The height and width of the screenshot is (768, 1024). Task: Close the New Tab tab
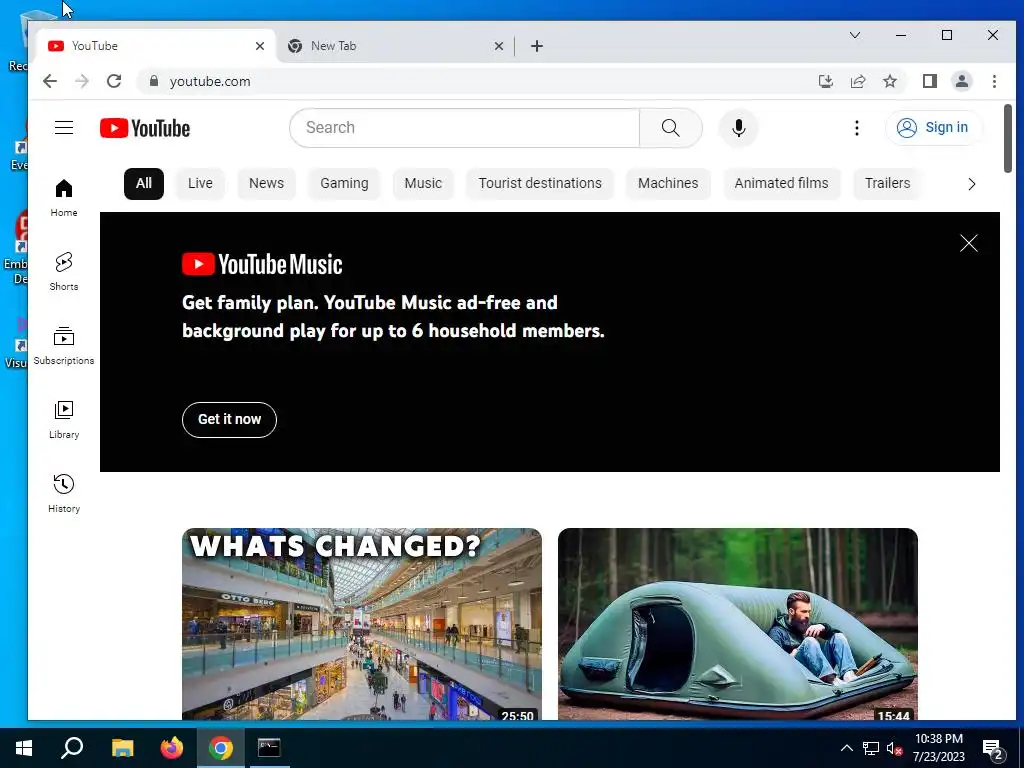(499, 46)
